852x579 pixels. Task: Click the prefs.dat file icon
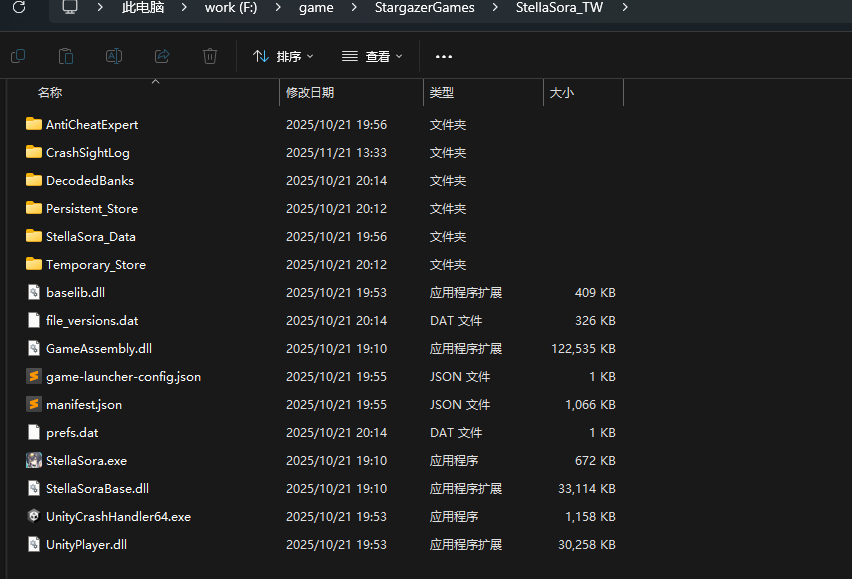tap(34, 432)
